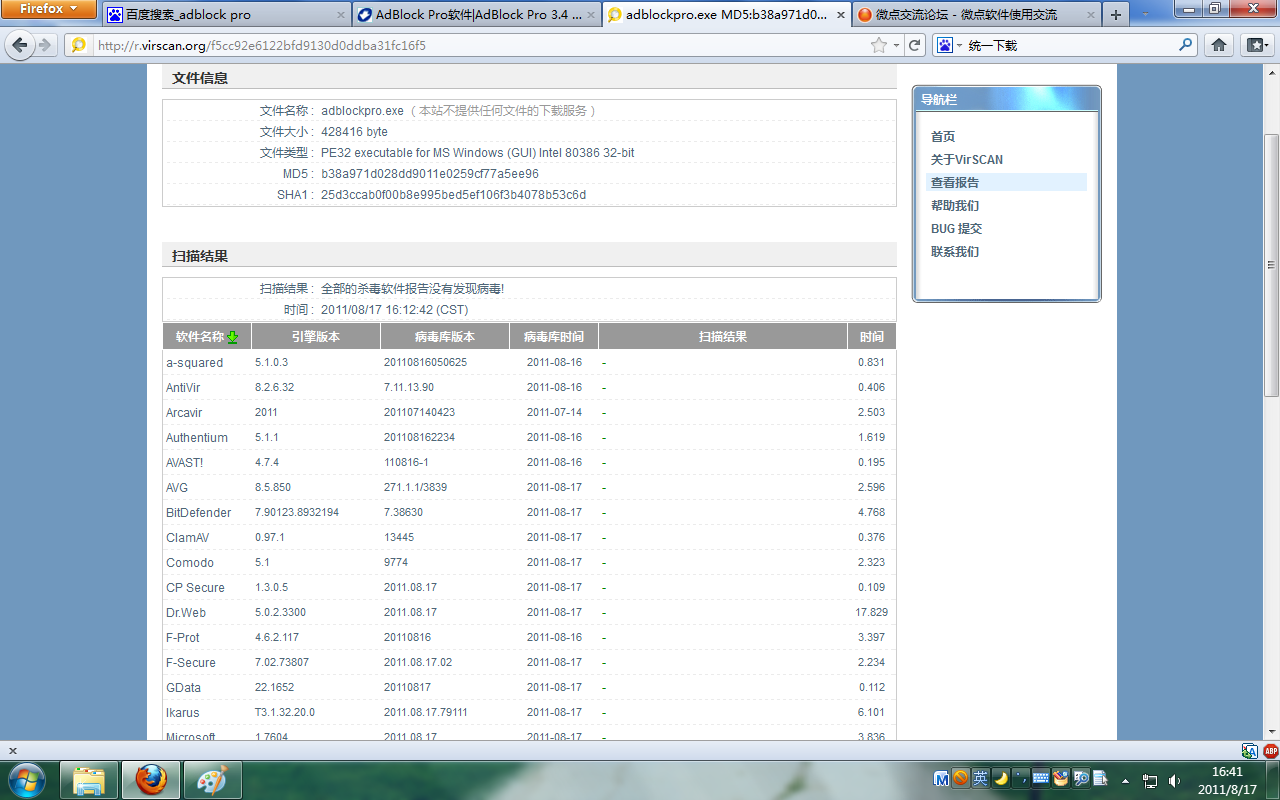Viewport: 1280px width, 800px height.
Task: Toggle the moon half-width indicator
Action: pyautogui.click(x=1000, y=778)
